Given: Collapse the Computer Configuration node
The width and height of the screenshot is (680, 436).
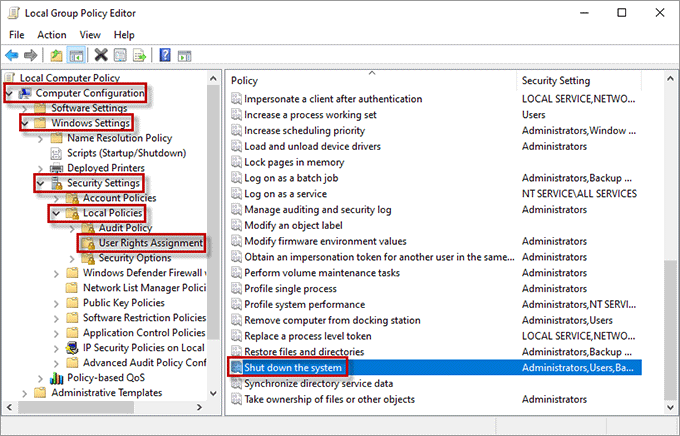Looking at the screenshot, I should 10,93.
